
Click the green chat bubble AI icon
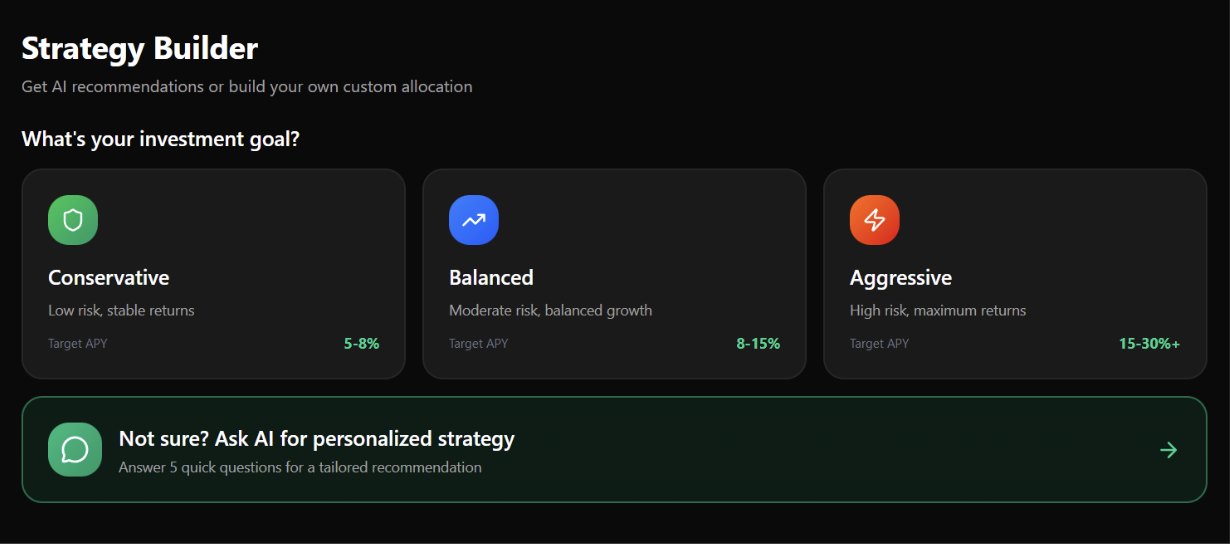point(75,450)
